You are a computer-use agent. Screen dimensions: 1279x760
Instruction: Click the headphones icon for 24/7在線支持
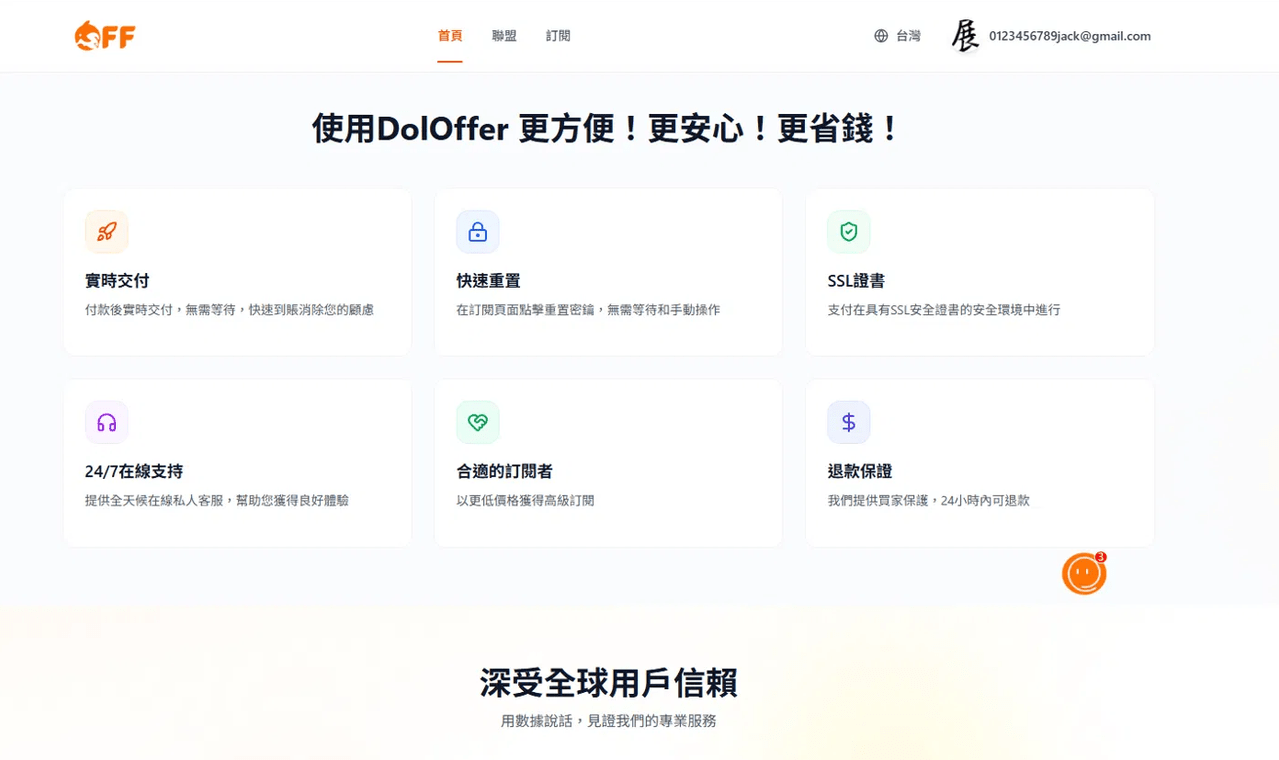tap(106, 422)
